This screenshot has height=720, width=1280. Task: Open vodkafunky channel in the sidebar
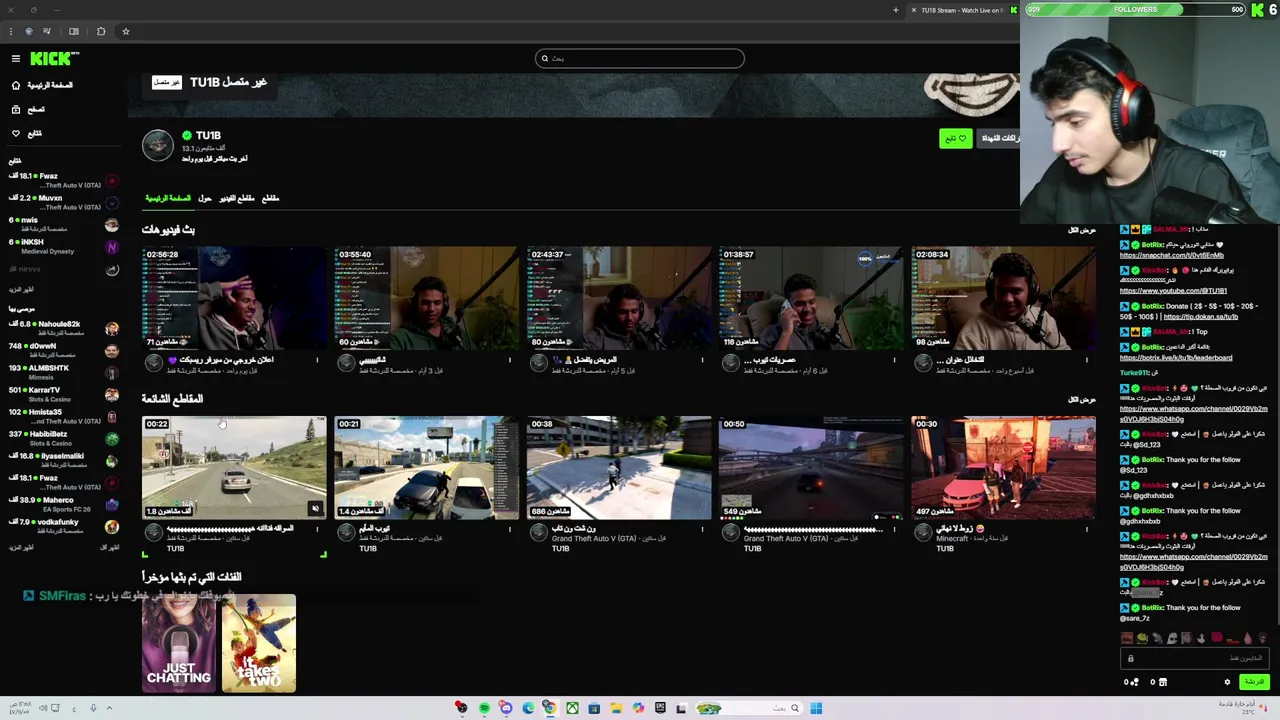pos(62,527)
